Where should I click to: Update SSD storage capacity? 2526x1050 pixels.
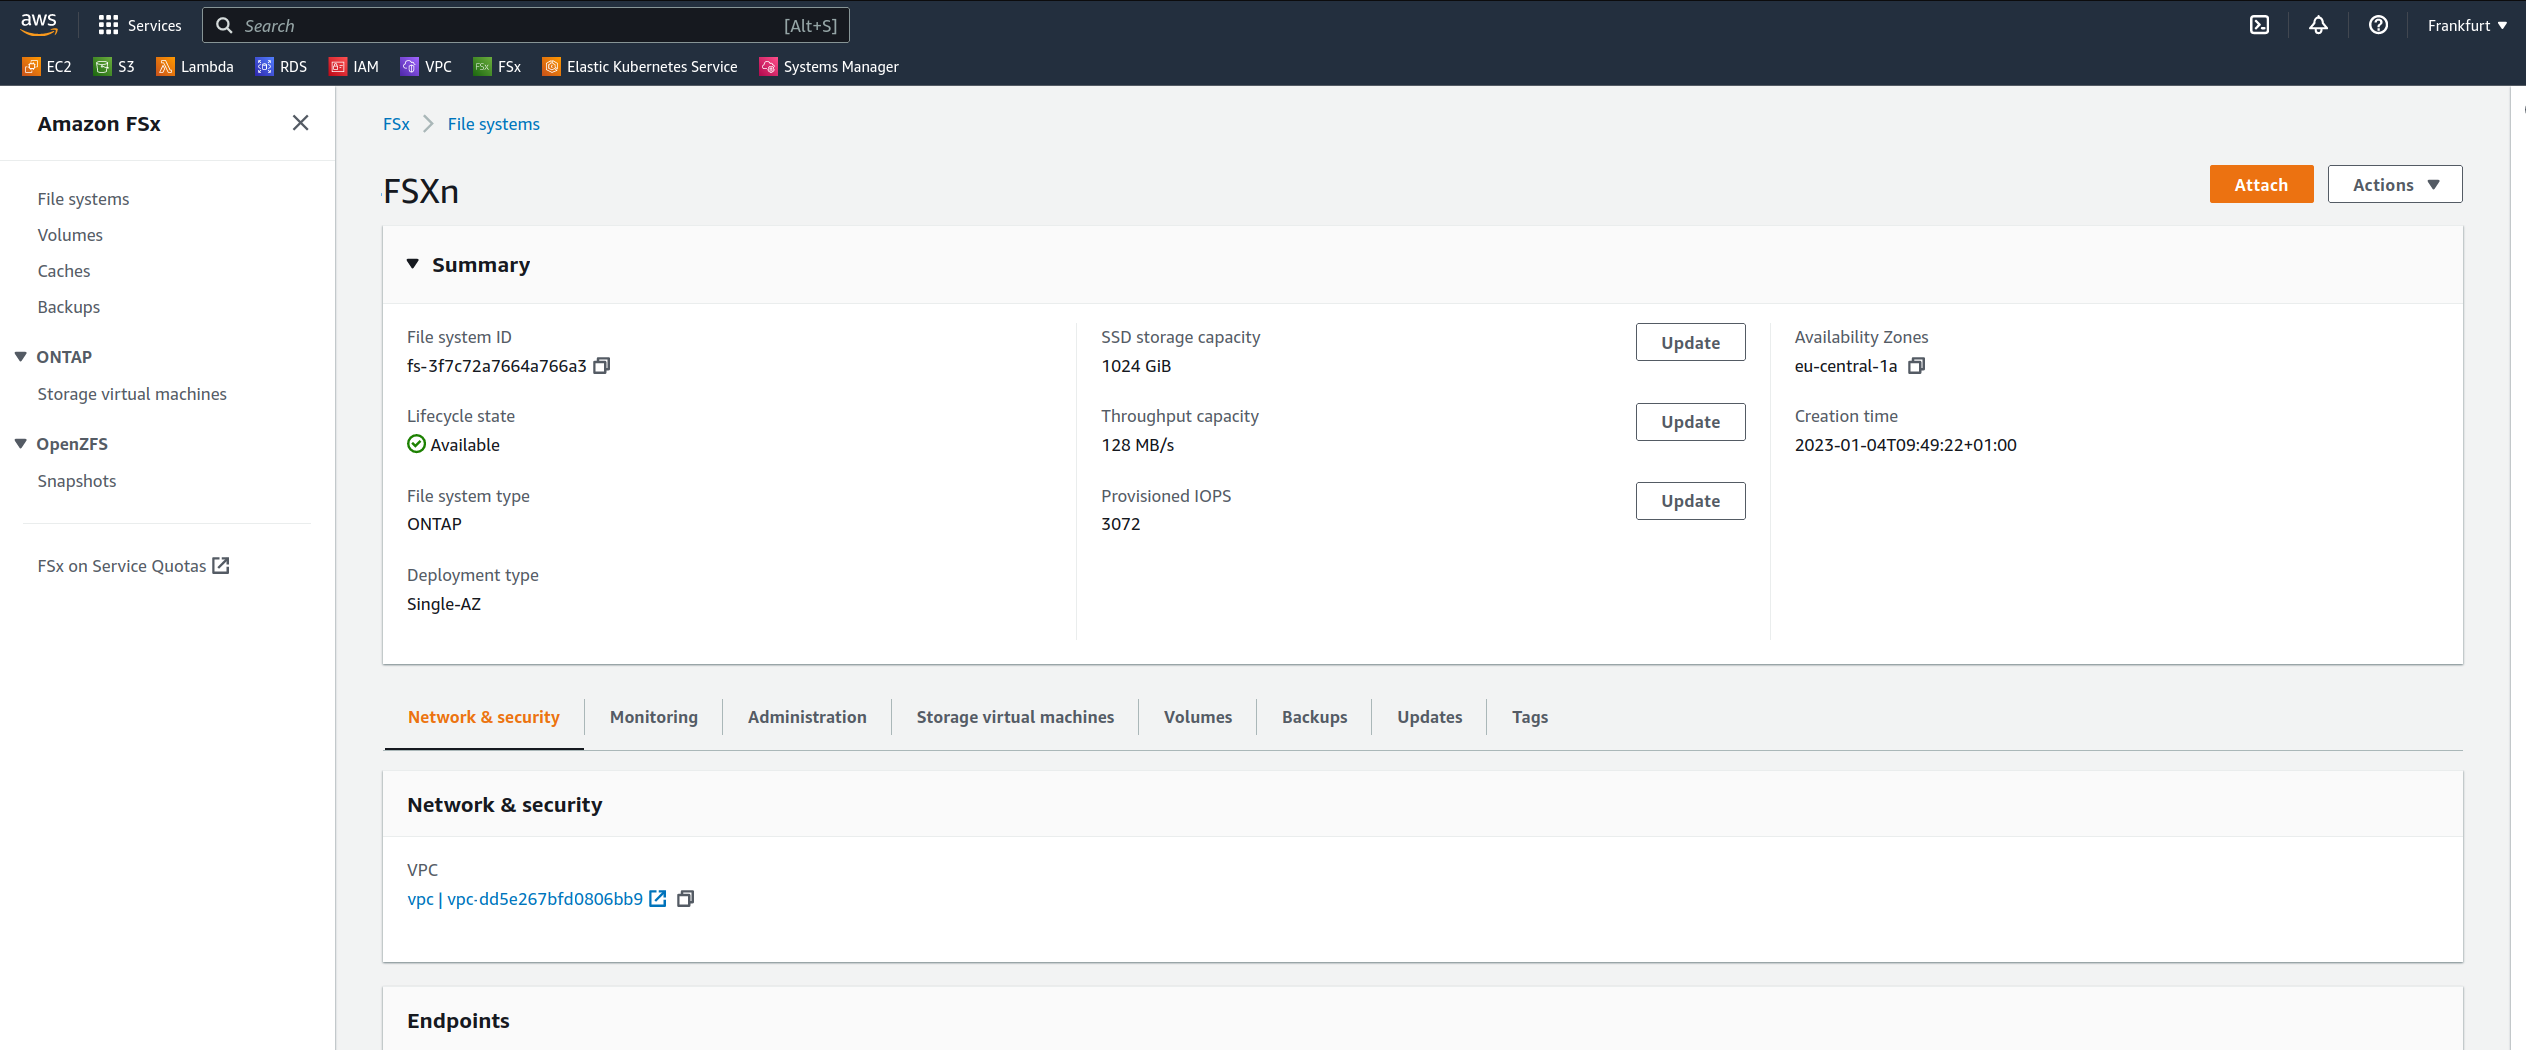1690,343
